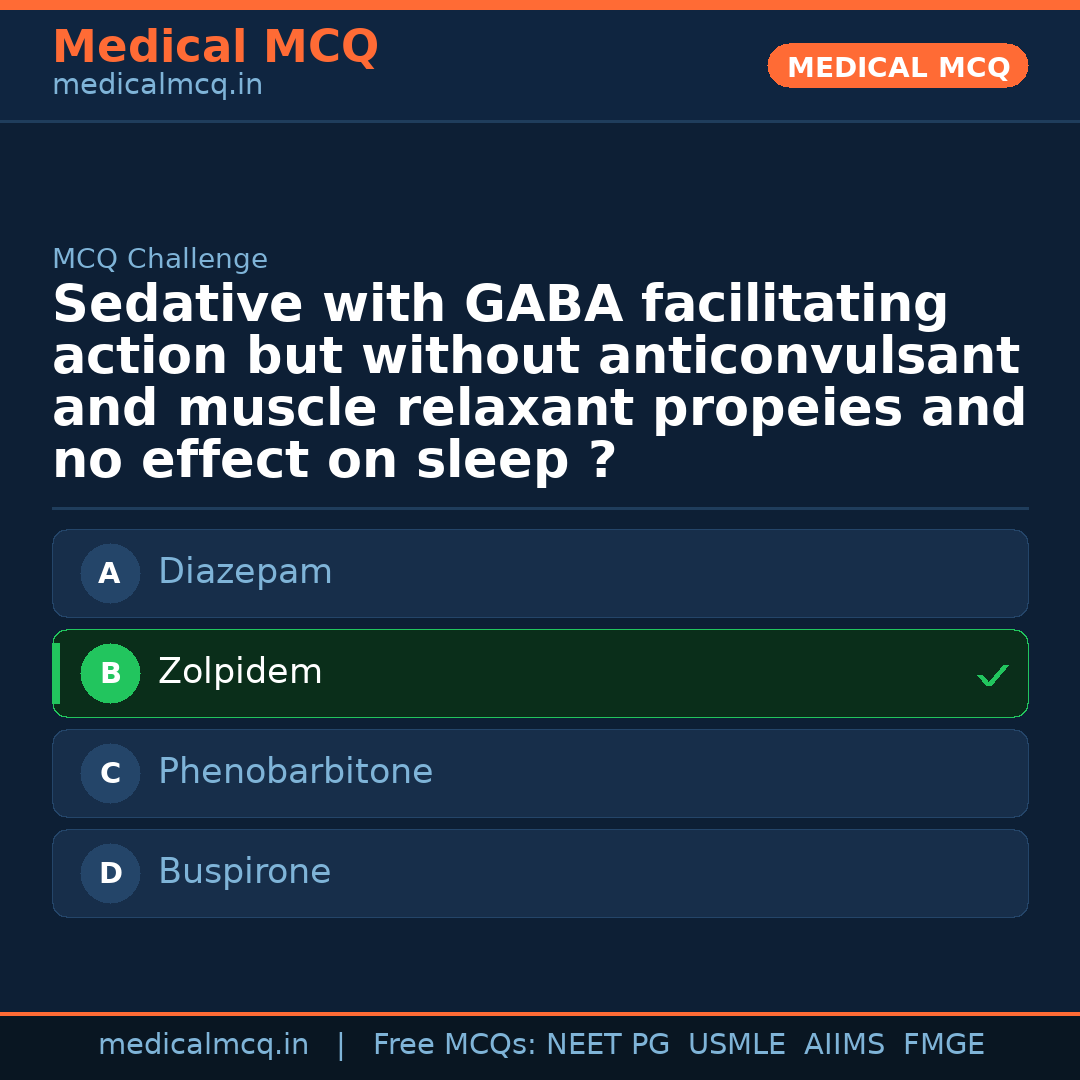1080x1080 pixels.
Task: Pick the Phenobarbitone answer text
Action: tap(295, 772)
